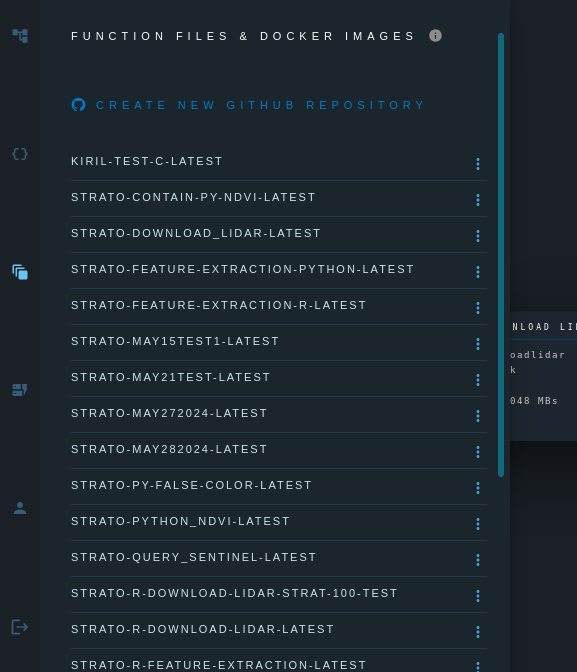Viewport: 577px width, 672px height.
Task: Select STRATO-PY-FALSE-COLOR-LATEST entry
Action: point(191,485)
